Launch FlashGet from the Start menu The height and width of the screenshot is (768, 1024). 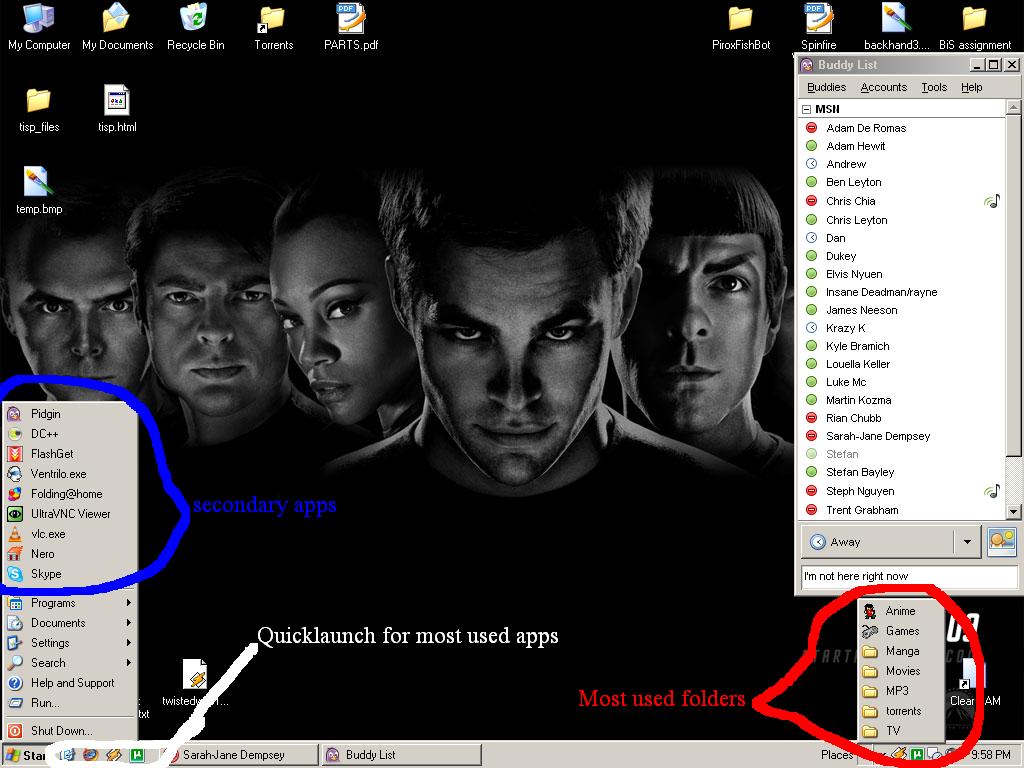pyautogui.click(x=70, y=454)
